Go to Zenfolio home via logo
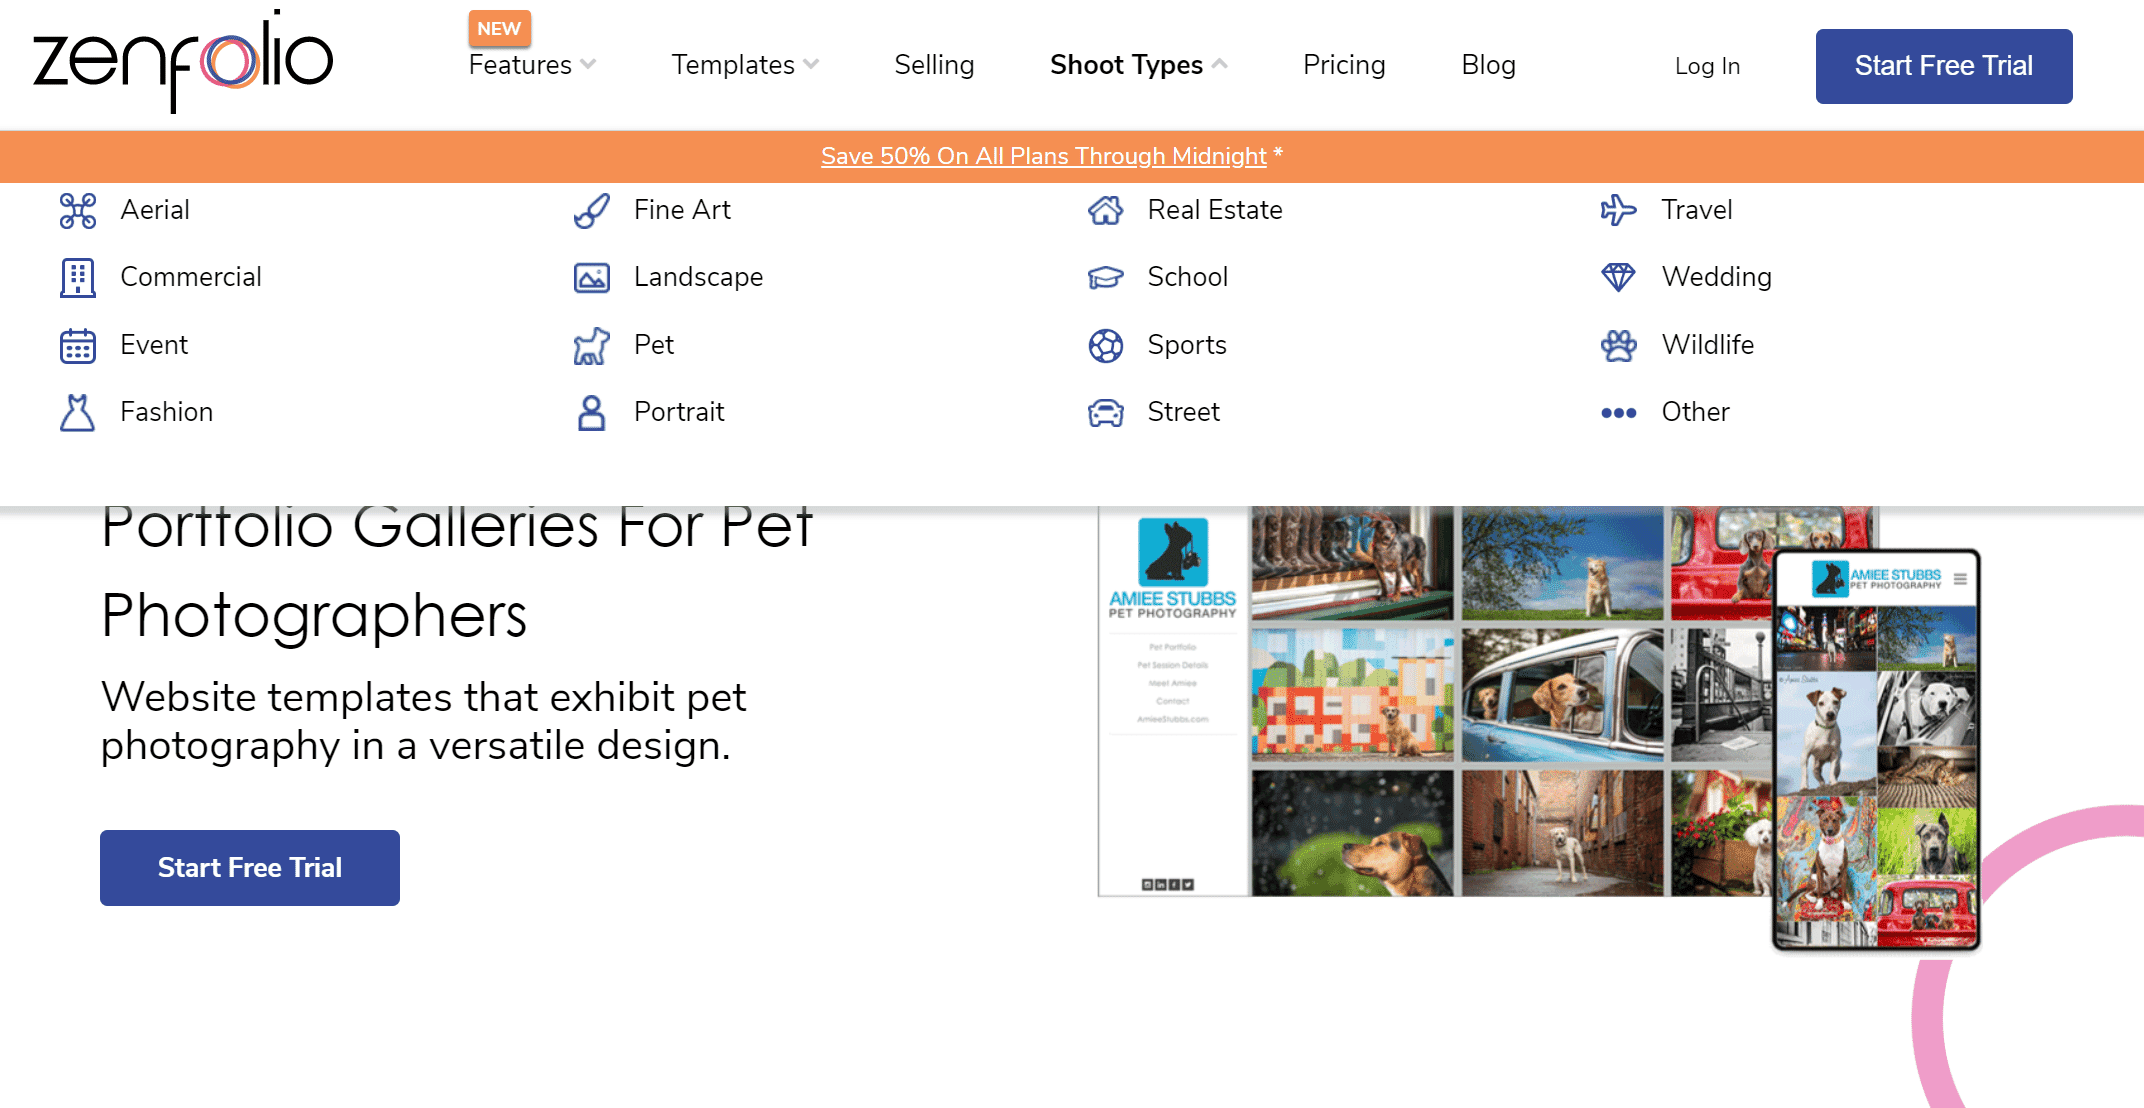The width and height of the screenshot is (2144, 1108). click(183, 61)
